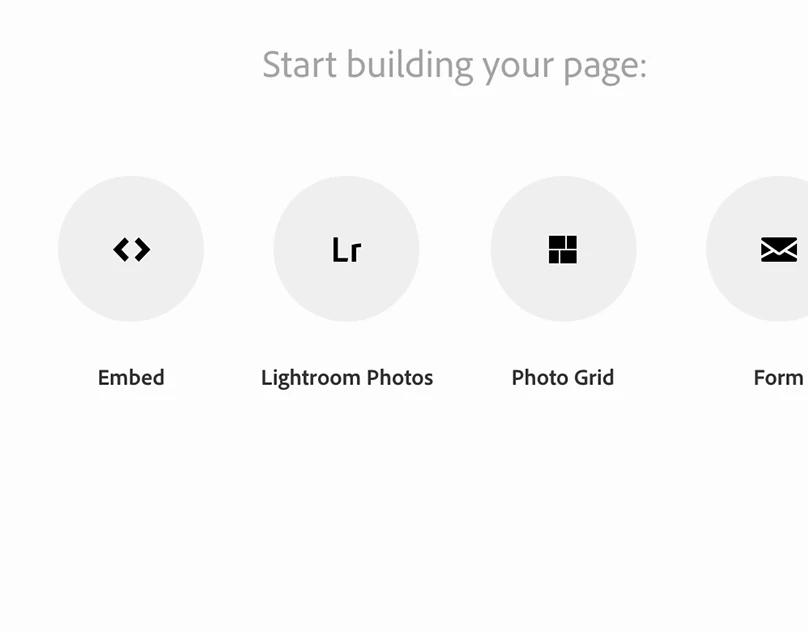Image resolution: width=808 pixels, height=632 pixels.
Task: Click the Embed code brackets icon
Action: pyautogui.click(x=131, y=249)
